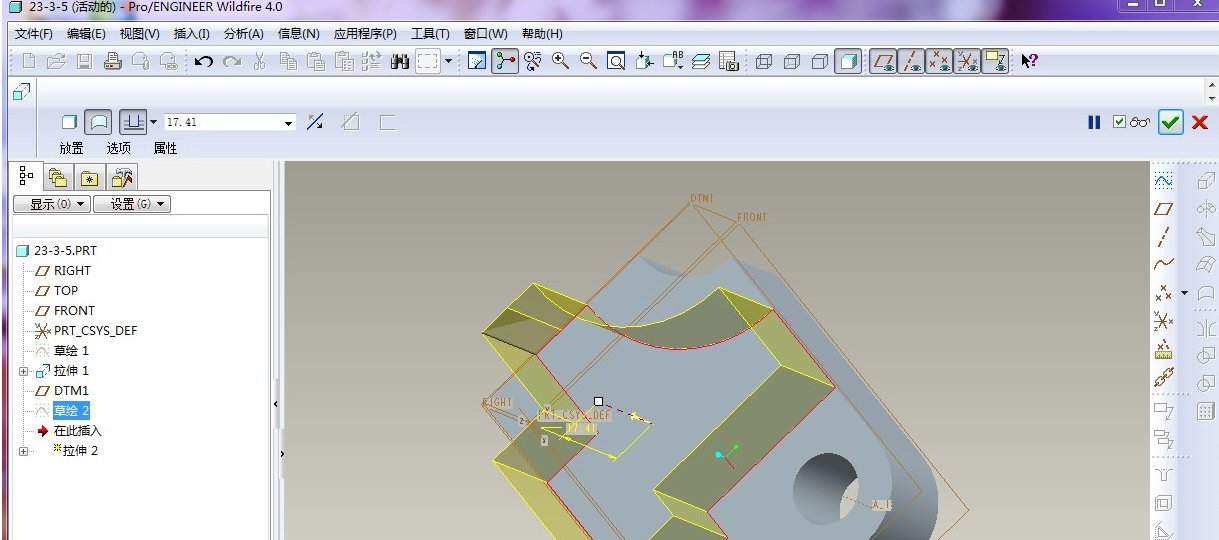
Task: Click the Undo arrow in the toolbar
Action: click(x=204, y=62)
